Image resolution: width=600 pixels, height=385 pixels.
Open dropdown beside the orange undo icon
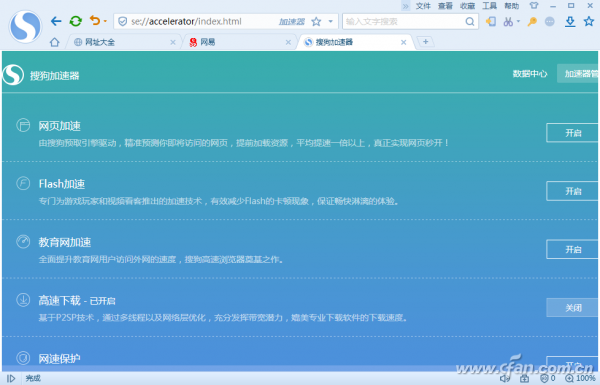pyautogui.click(x=105, y=21)
